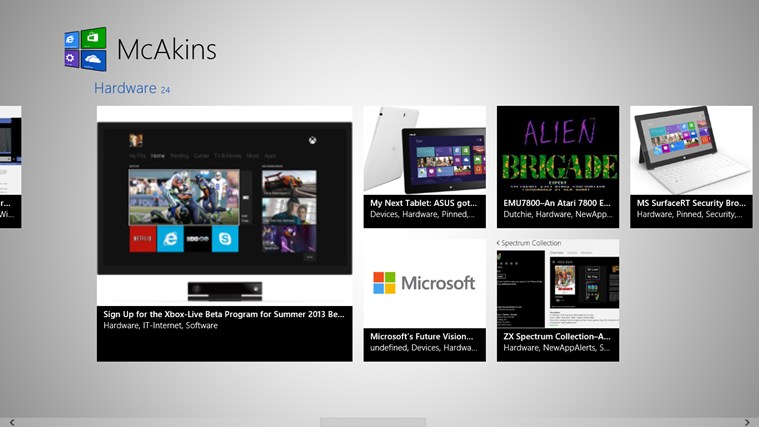Click the horizontal scrollbar thumb

[372, 422]
